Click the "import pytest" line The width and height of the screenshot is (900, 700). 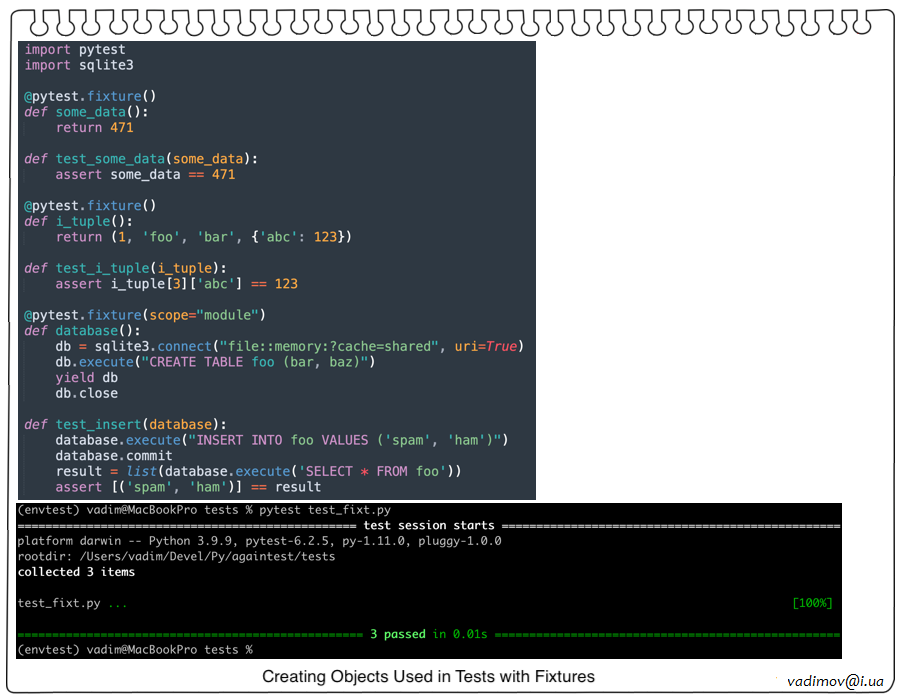pos(75,49)
